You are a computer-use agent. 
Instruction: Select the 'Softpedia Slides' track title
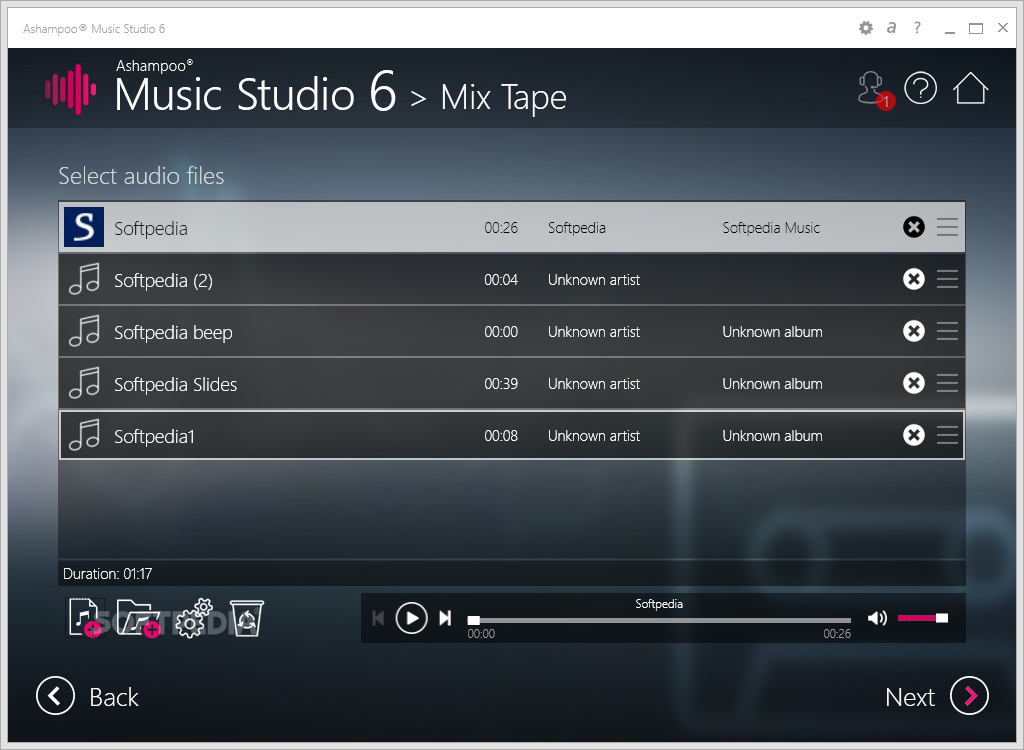click(175, 384)
